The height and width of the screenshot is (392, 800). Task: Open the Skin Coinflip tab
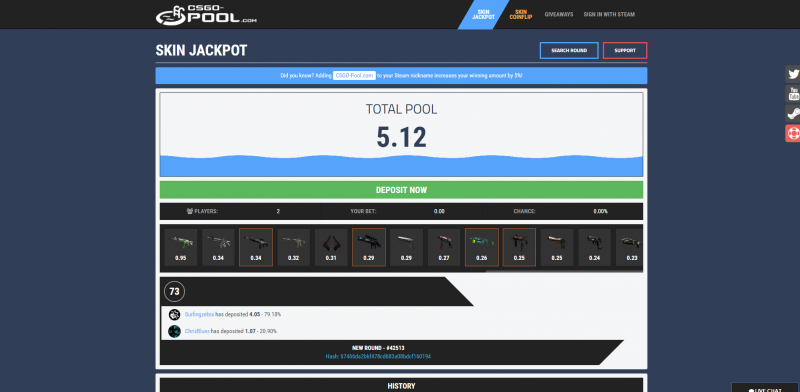click(x=520, y=14)
